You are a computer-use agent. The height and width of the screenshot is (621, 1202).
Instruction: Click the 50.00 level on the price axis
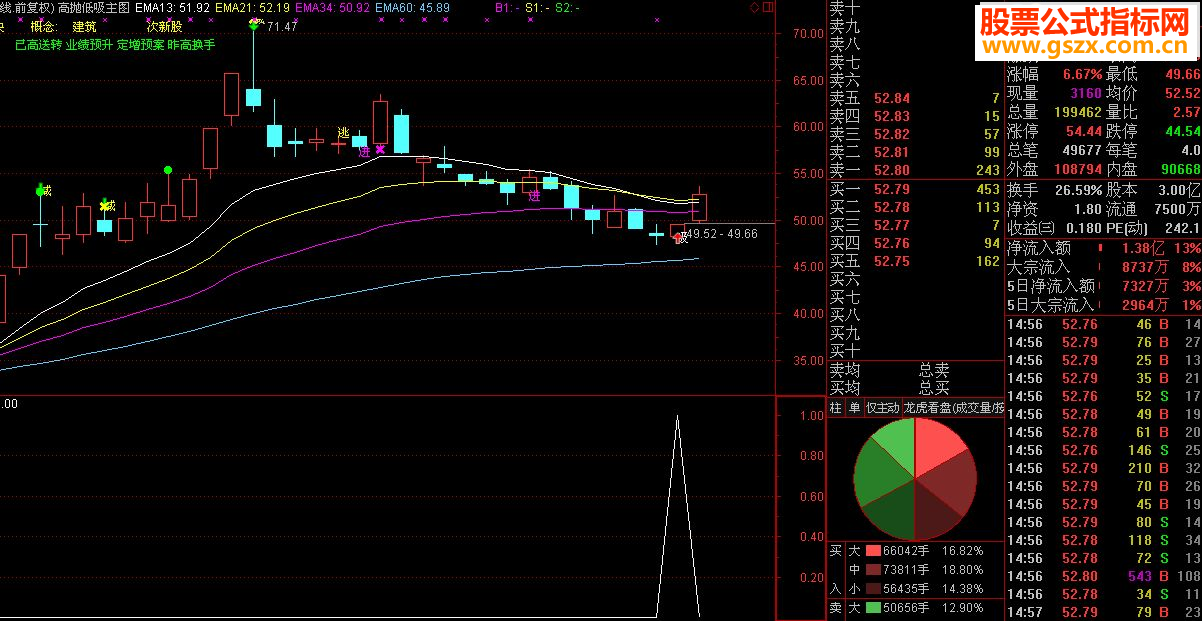click(x=807, y=221)
